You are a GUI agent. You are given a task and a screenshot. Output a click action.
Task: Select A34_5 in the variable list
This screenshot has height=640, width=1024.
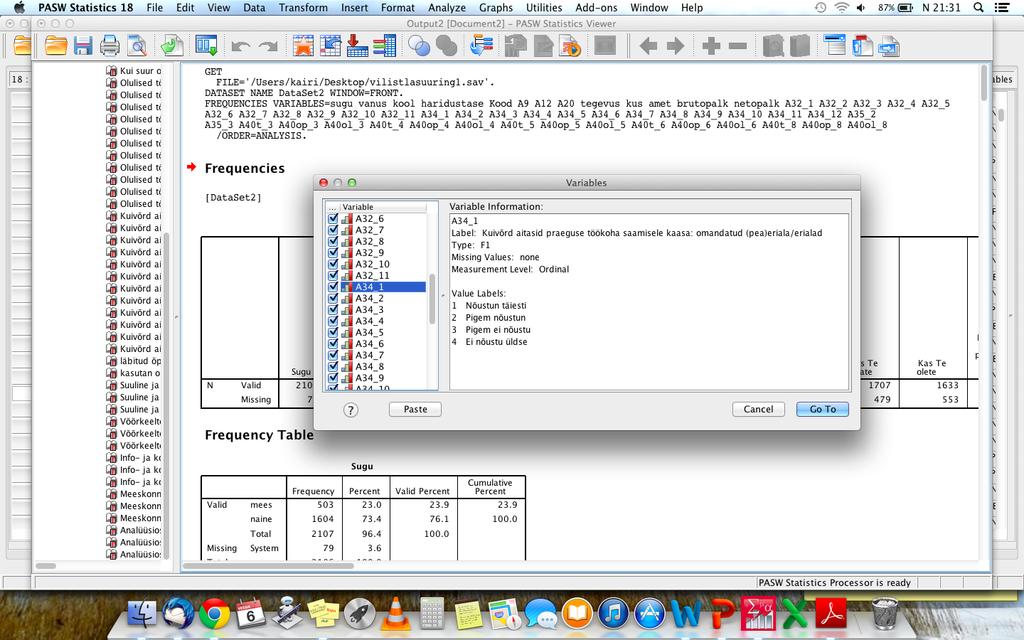[x=369, y=332]
